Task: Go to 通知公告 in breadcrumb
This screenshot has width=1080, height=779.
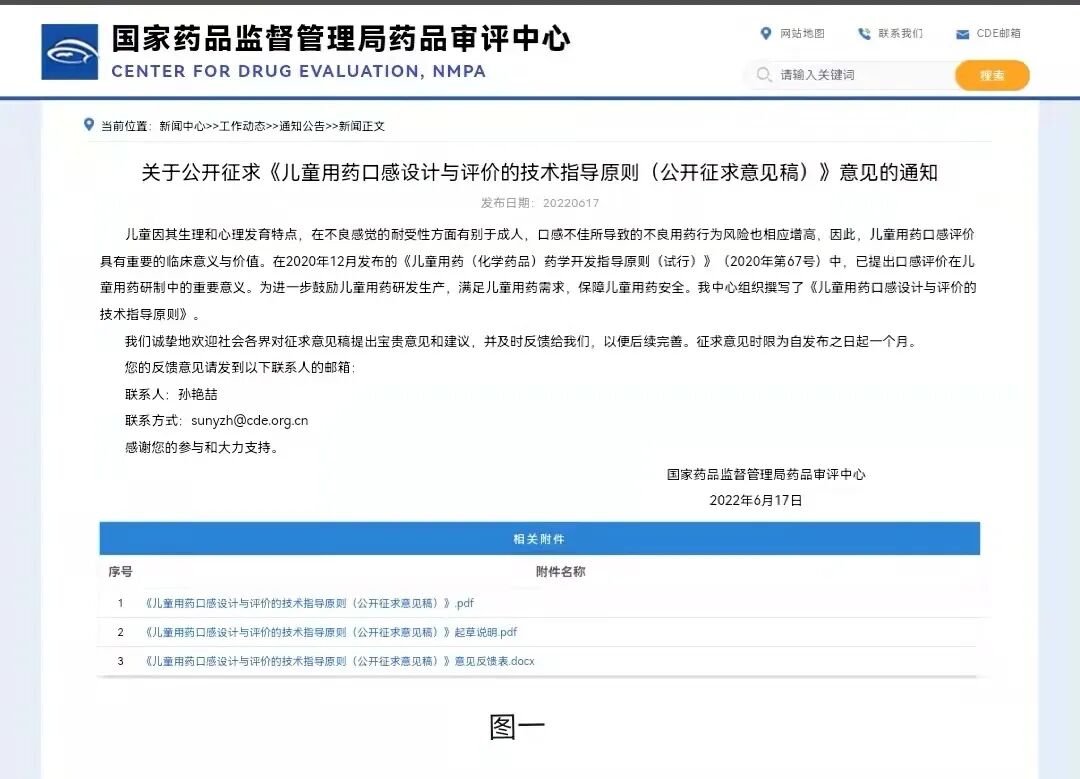Action: [x=302, y=126]
